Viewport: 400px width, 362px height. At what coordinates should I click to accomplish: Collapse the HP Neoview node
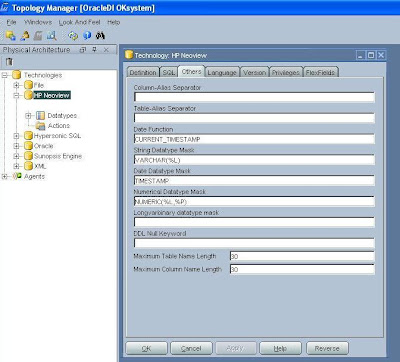16,96
